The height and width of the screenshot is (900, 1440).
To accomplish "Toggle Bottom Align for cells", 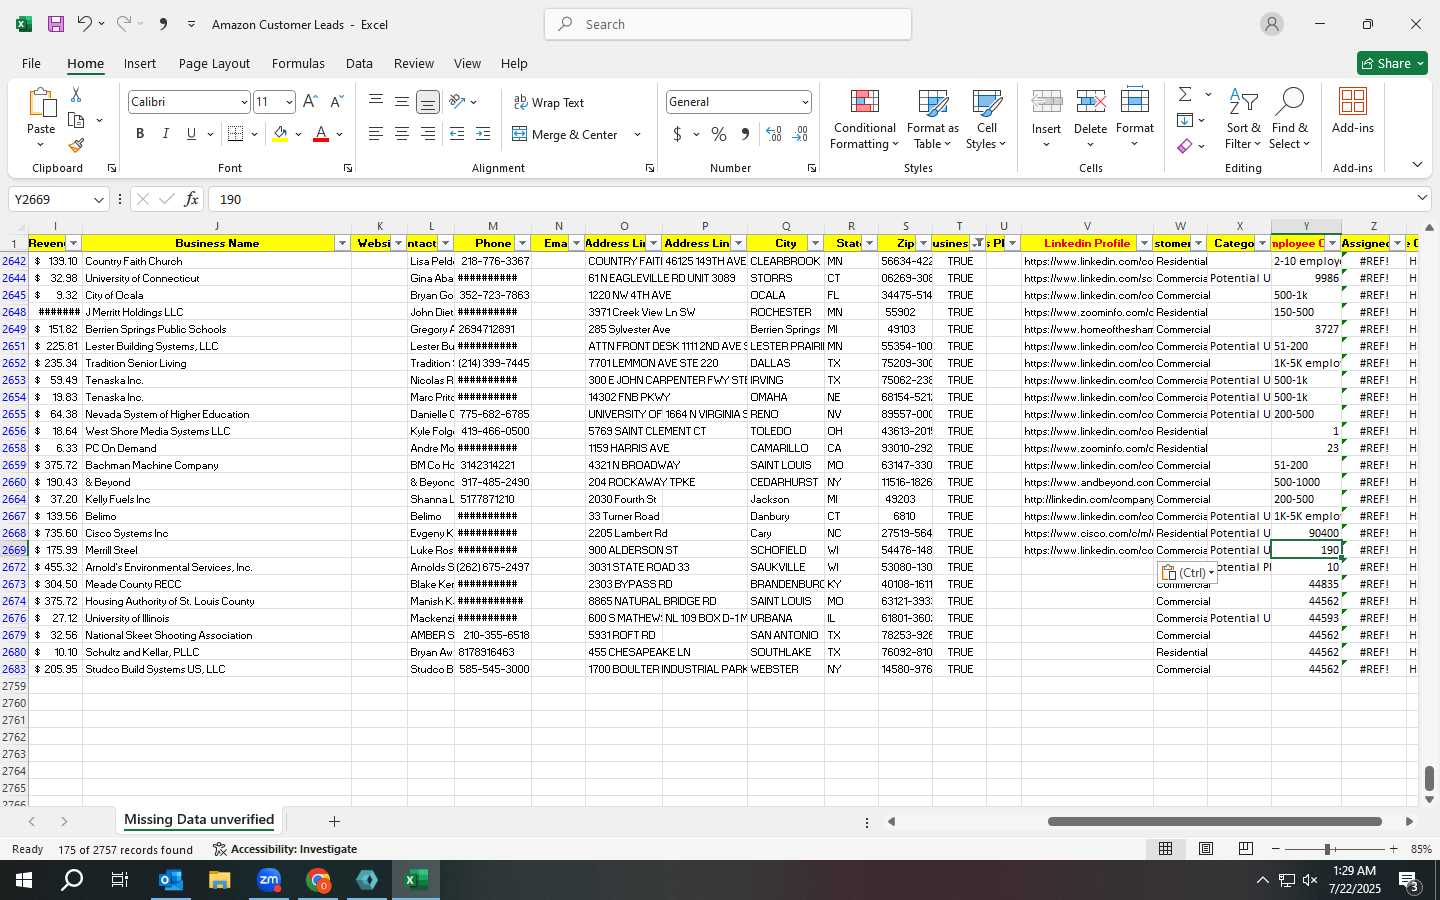I will click(427, 102).
